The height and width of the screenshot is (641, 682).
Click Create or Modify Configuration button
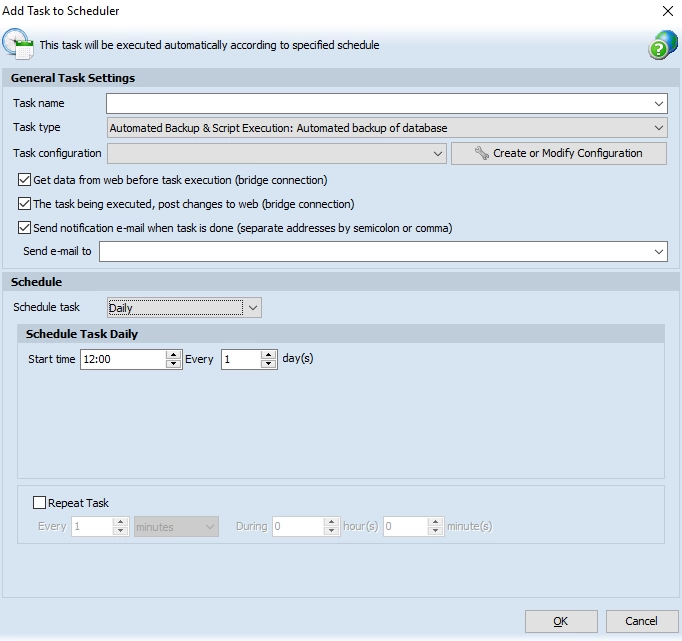click(558, 154)
